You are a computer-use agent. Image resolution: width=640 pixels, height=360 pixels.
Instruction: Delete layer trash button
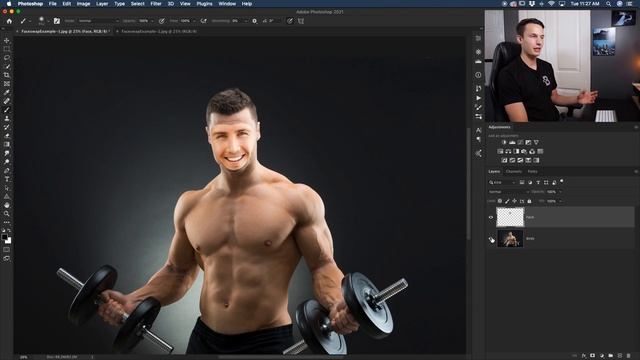point(629,356)
